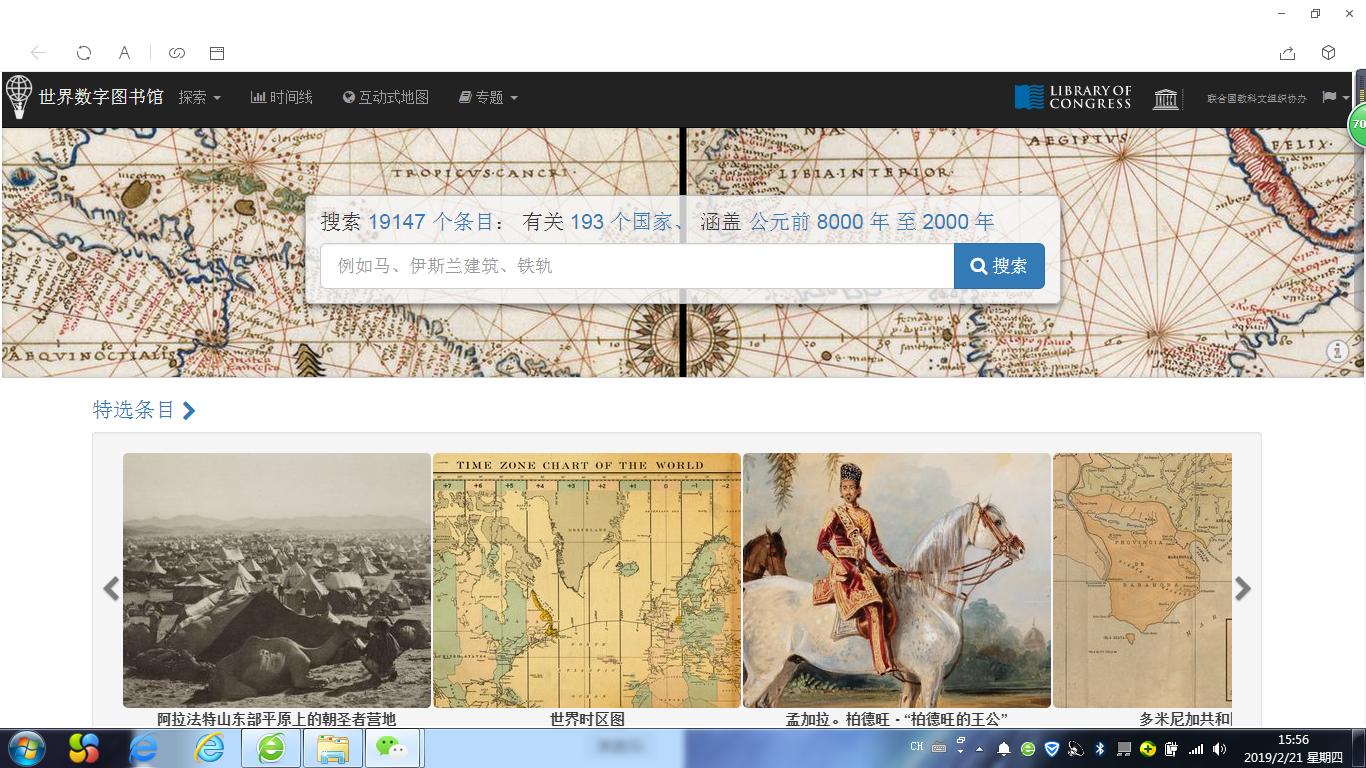
Task: Expand the 探索 dropdown menu
Action: click(200, 97)
